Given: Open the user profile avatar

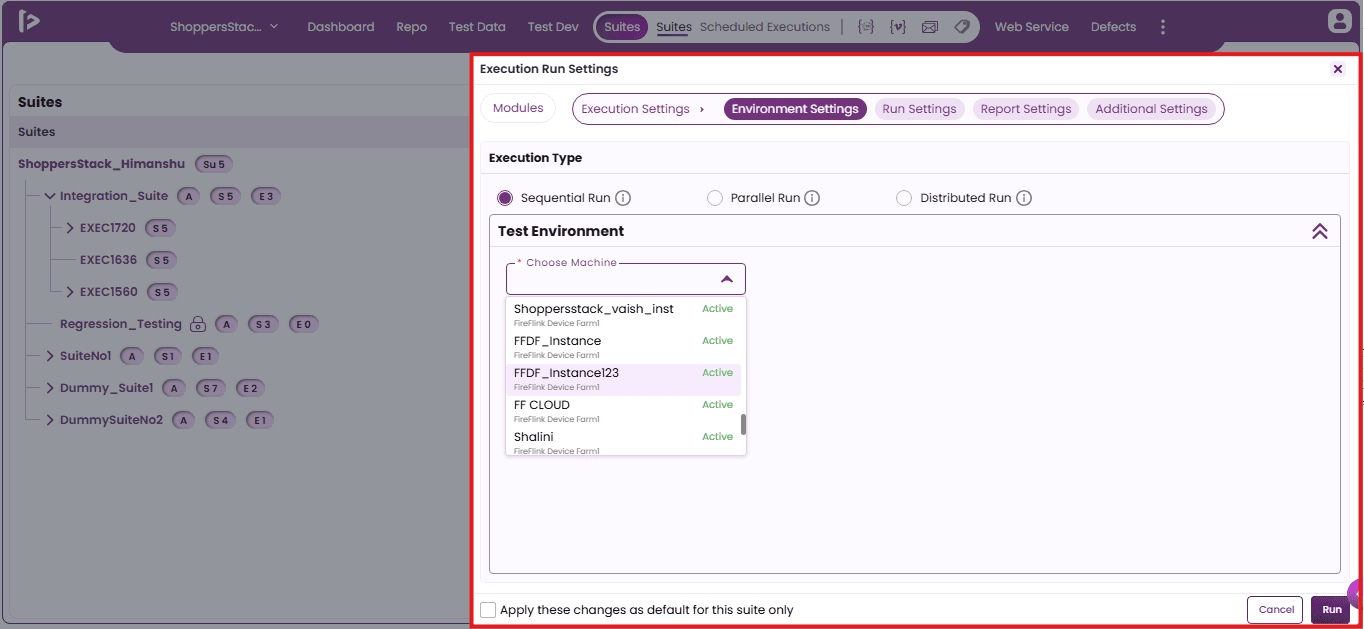Looking at the screenshot, I should point(1338,21).
